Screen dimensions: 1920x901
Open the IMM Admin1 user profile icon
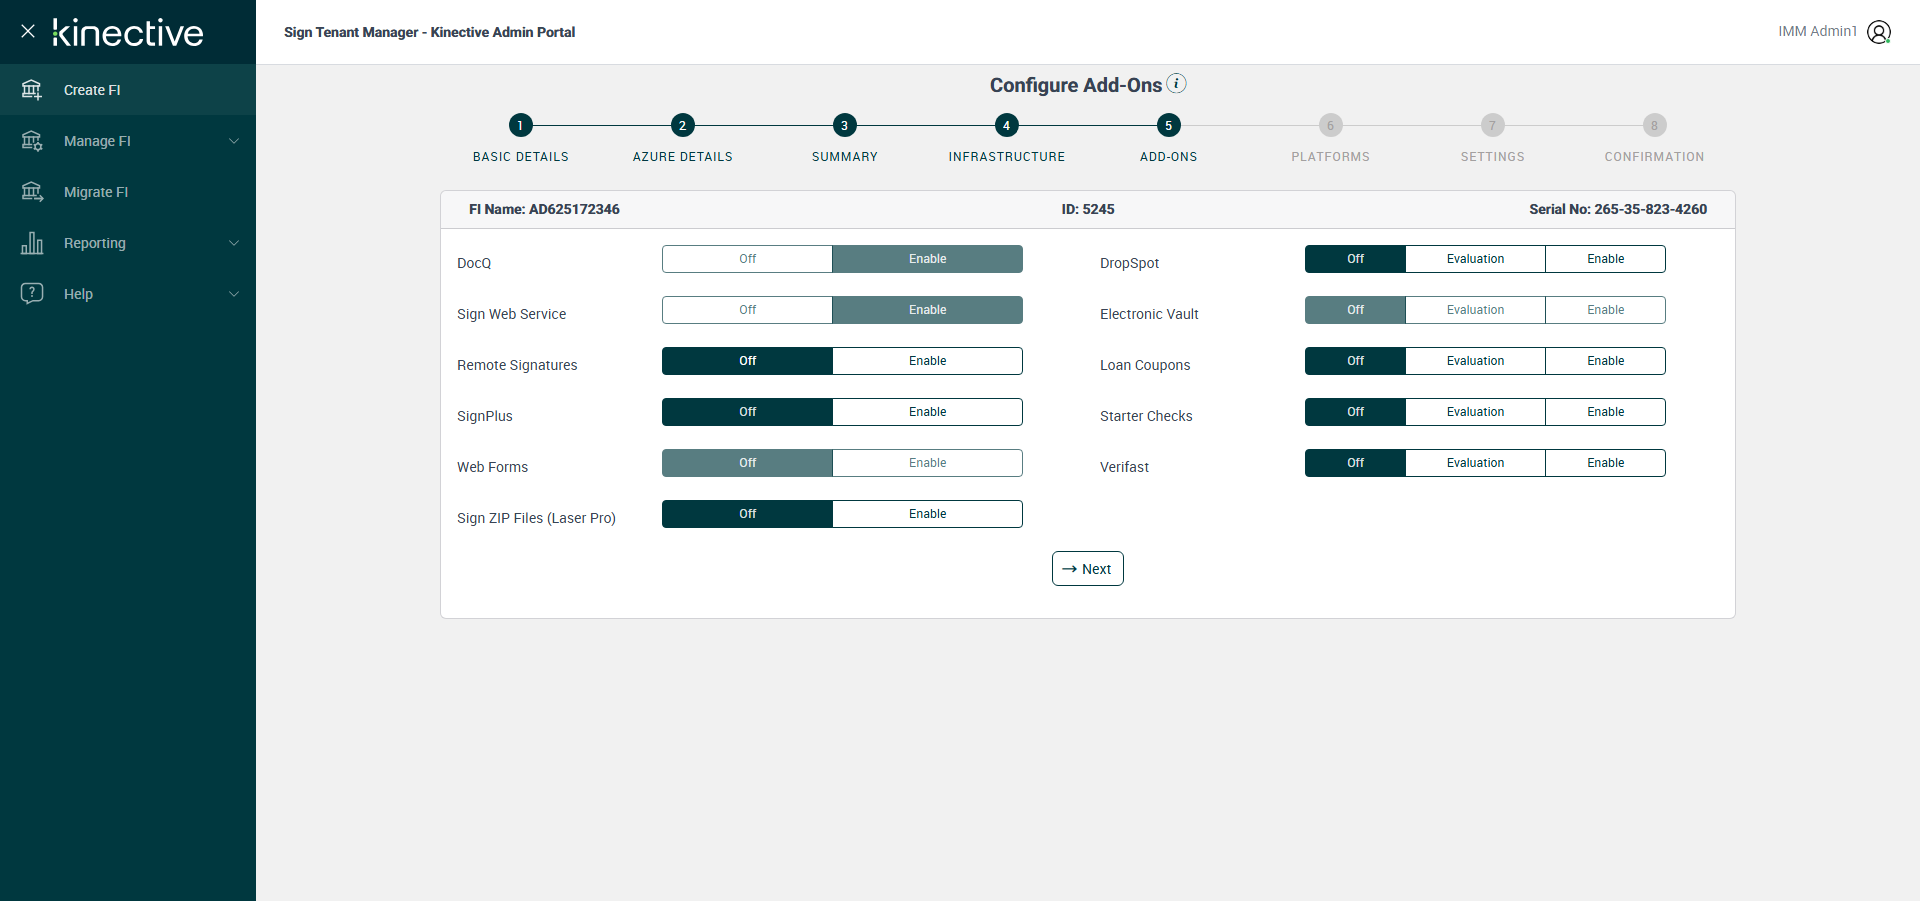(1879, 32)
